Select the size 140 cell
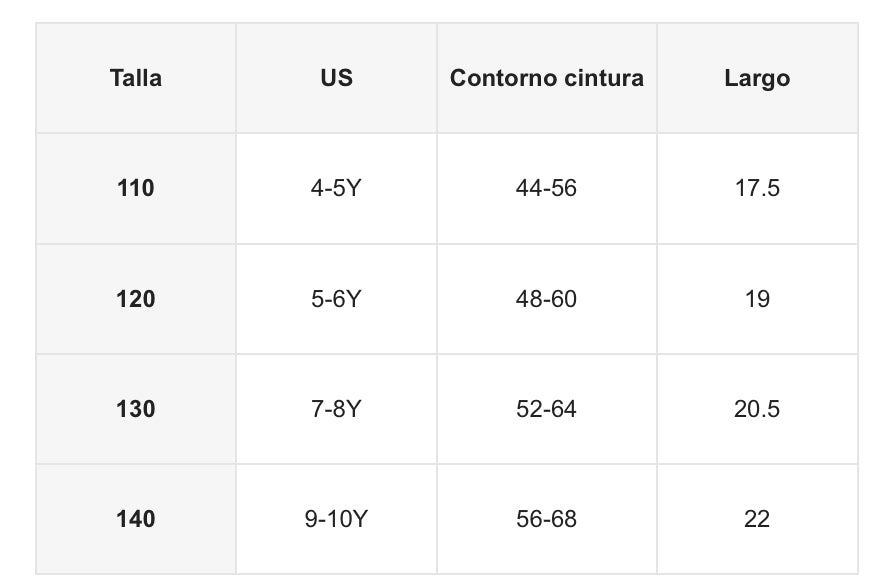 pyautogui.click(x=136, y=519)
